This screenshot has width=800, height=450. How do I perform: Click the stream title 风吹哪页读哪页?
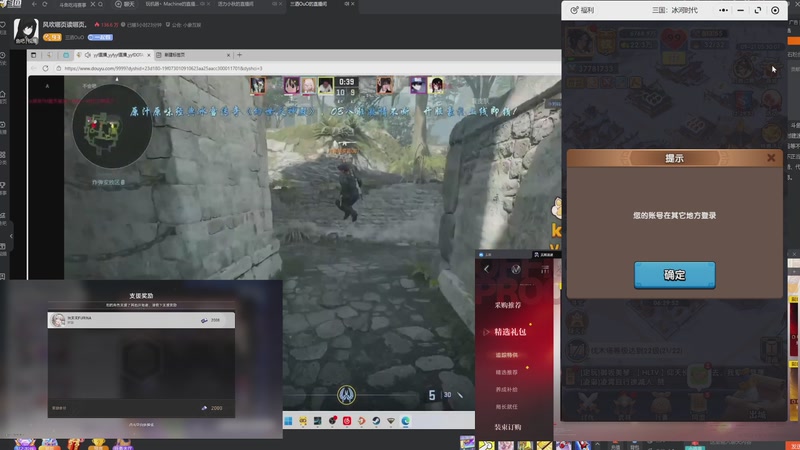[65, 24]
